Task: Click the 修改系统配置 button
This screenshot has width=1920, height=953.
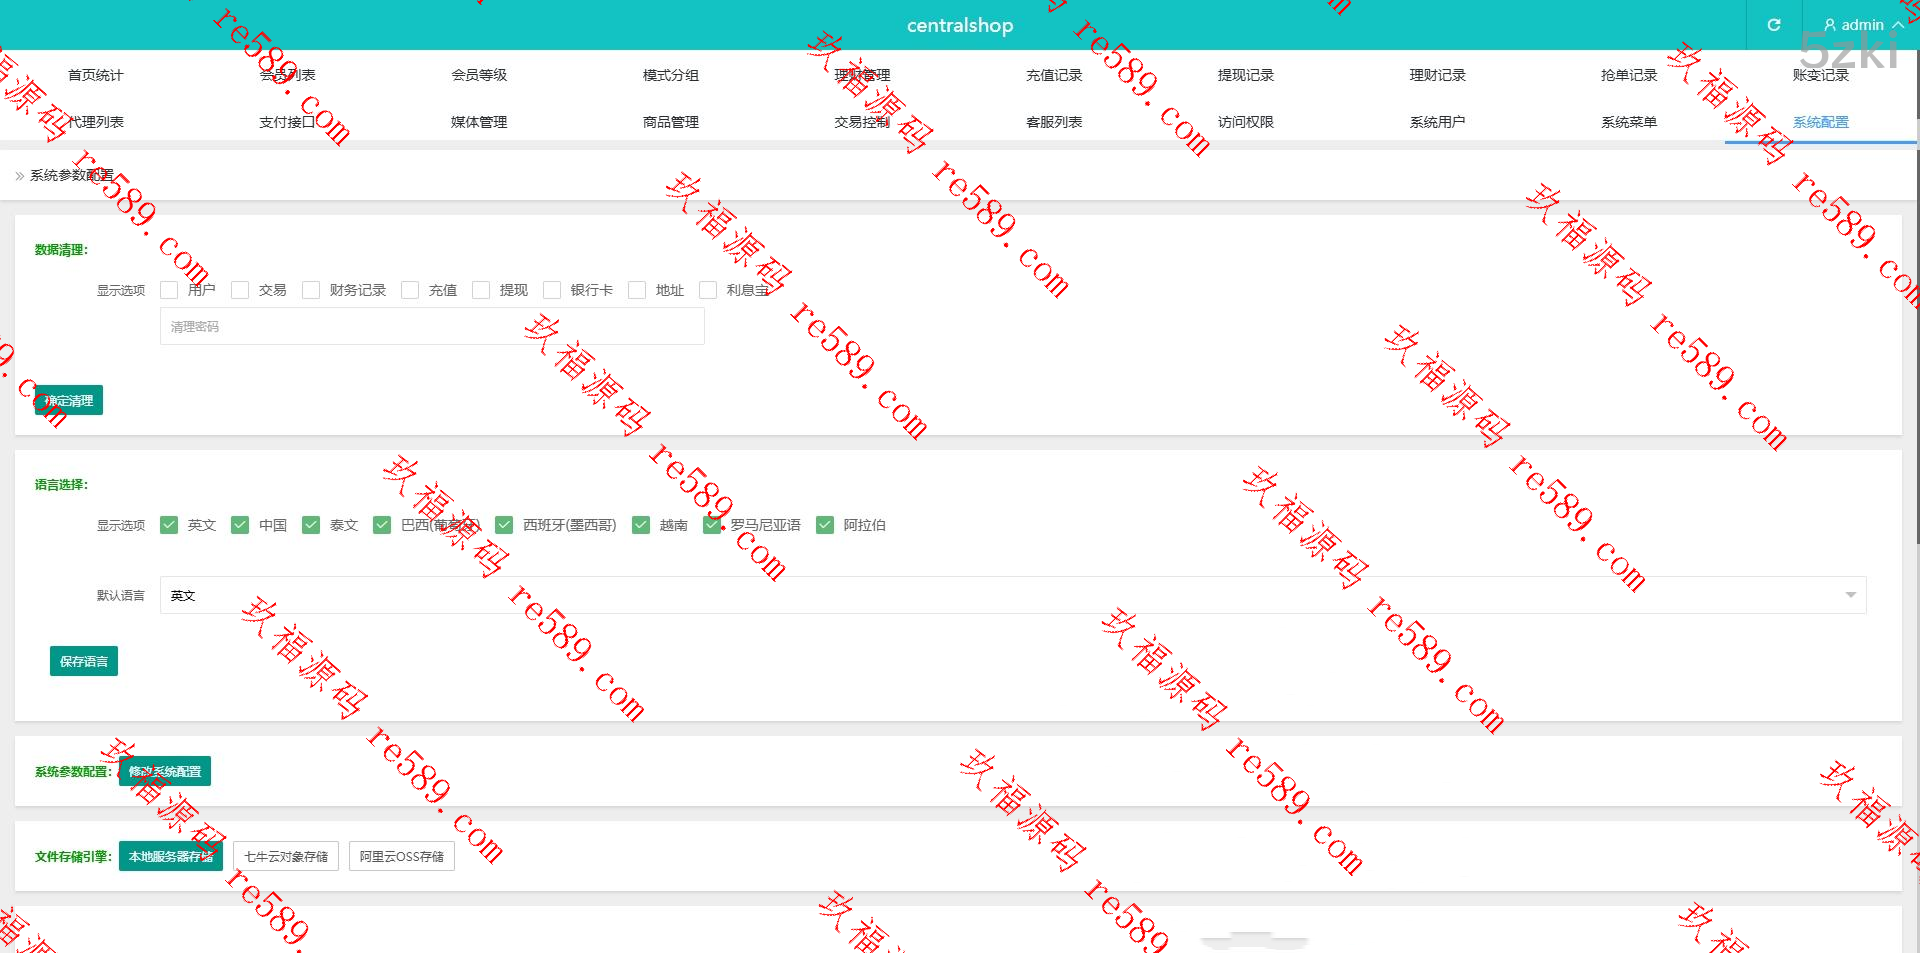Action: (x=165, y=771)
